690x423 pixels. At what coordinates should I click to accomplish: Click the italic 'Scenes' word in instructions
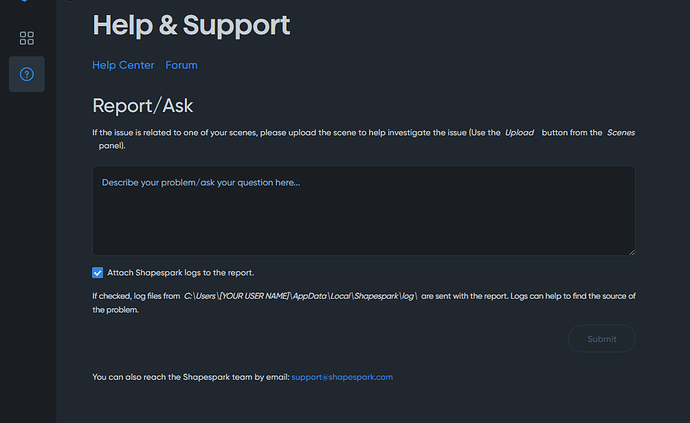coord(621,132)
